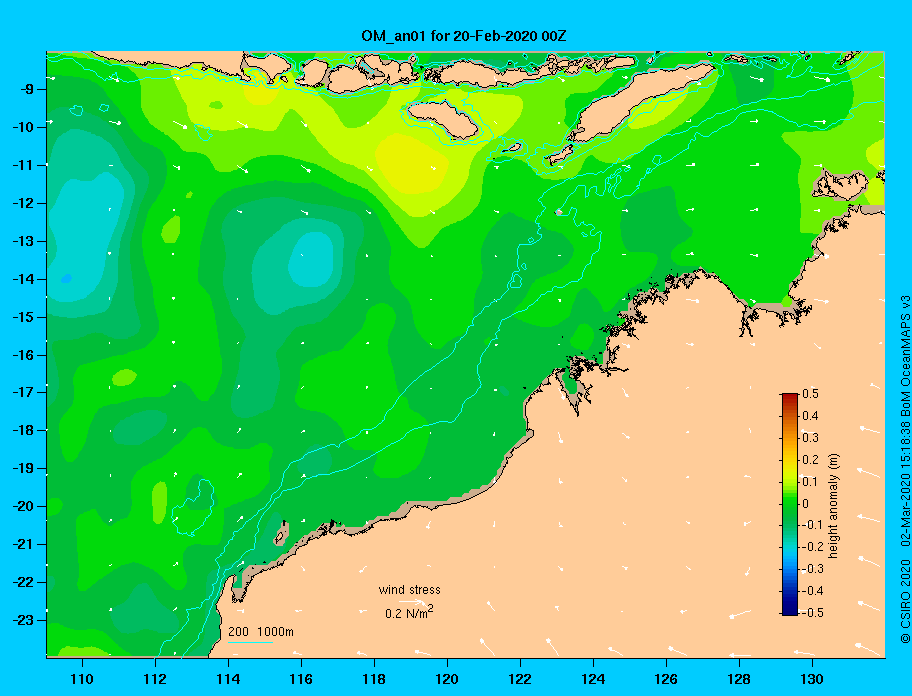Select the "-13" latitude axis label
This screenshot has height=696, width=912.
[x=22, y=241]
